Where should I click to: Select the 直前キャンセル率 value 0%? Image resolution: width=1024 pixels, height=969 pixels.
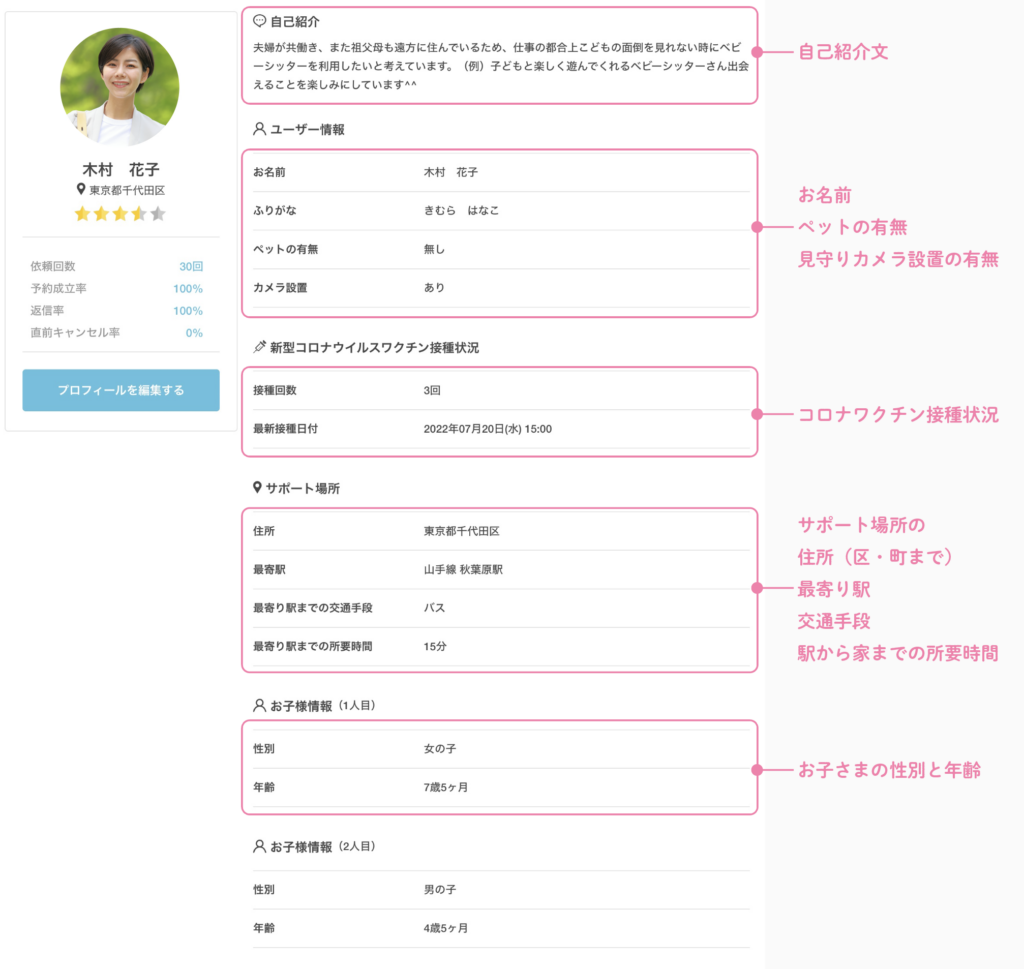point(194,333)
